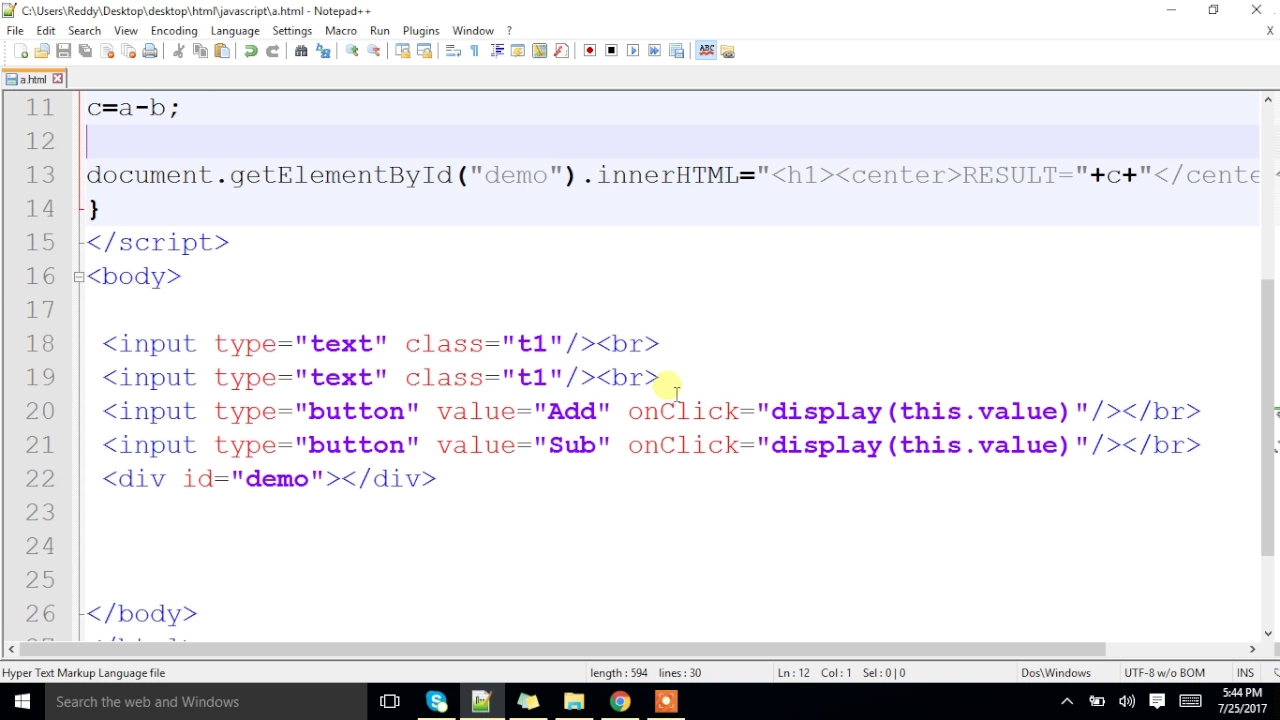Image resolution: width=1280 pixels, height=720 pixels.
Task: Click the Save All toolbar icon
Action: point(85,51)
